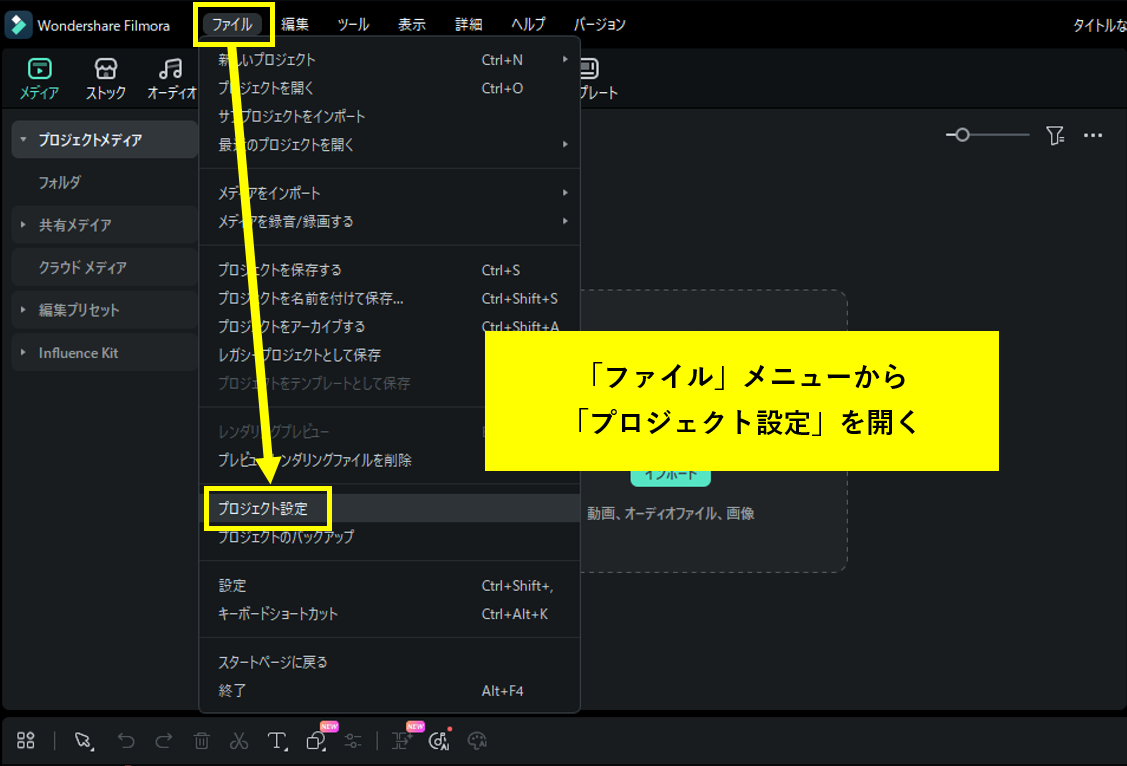Adjust the thumbnail size slider
The image size is (1127, 766).
pos(962,135)
